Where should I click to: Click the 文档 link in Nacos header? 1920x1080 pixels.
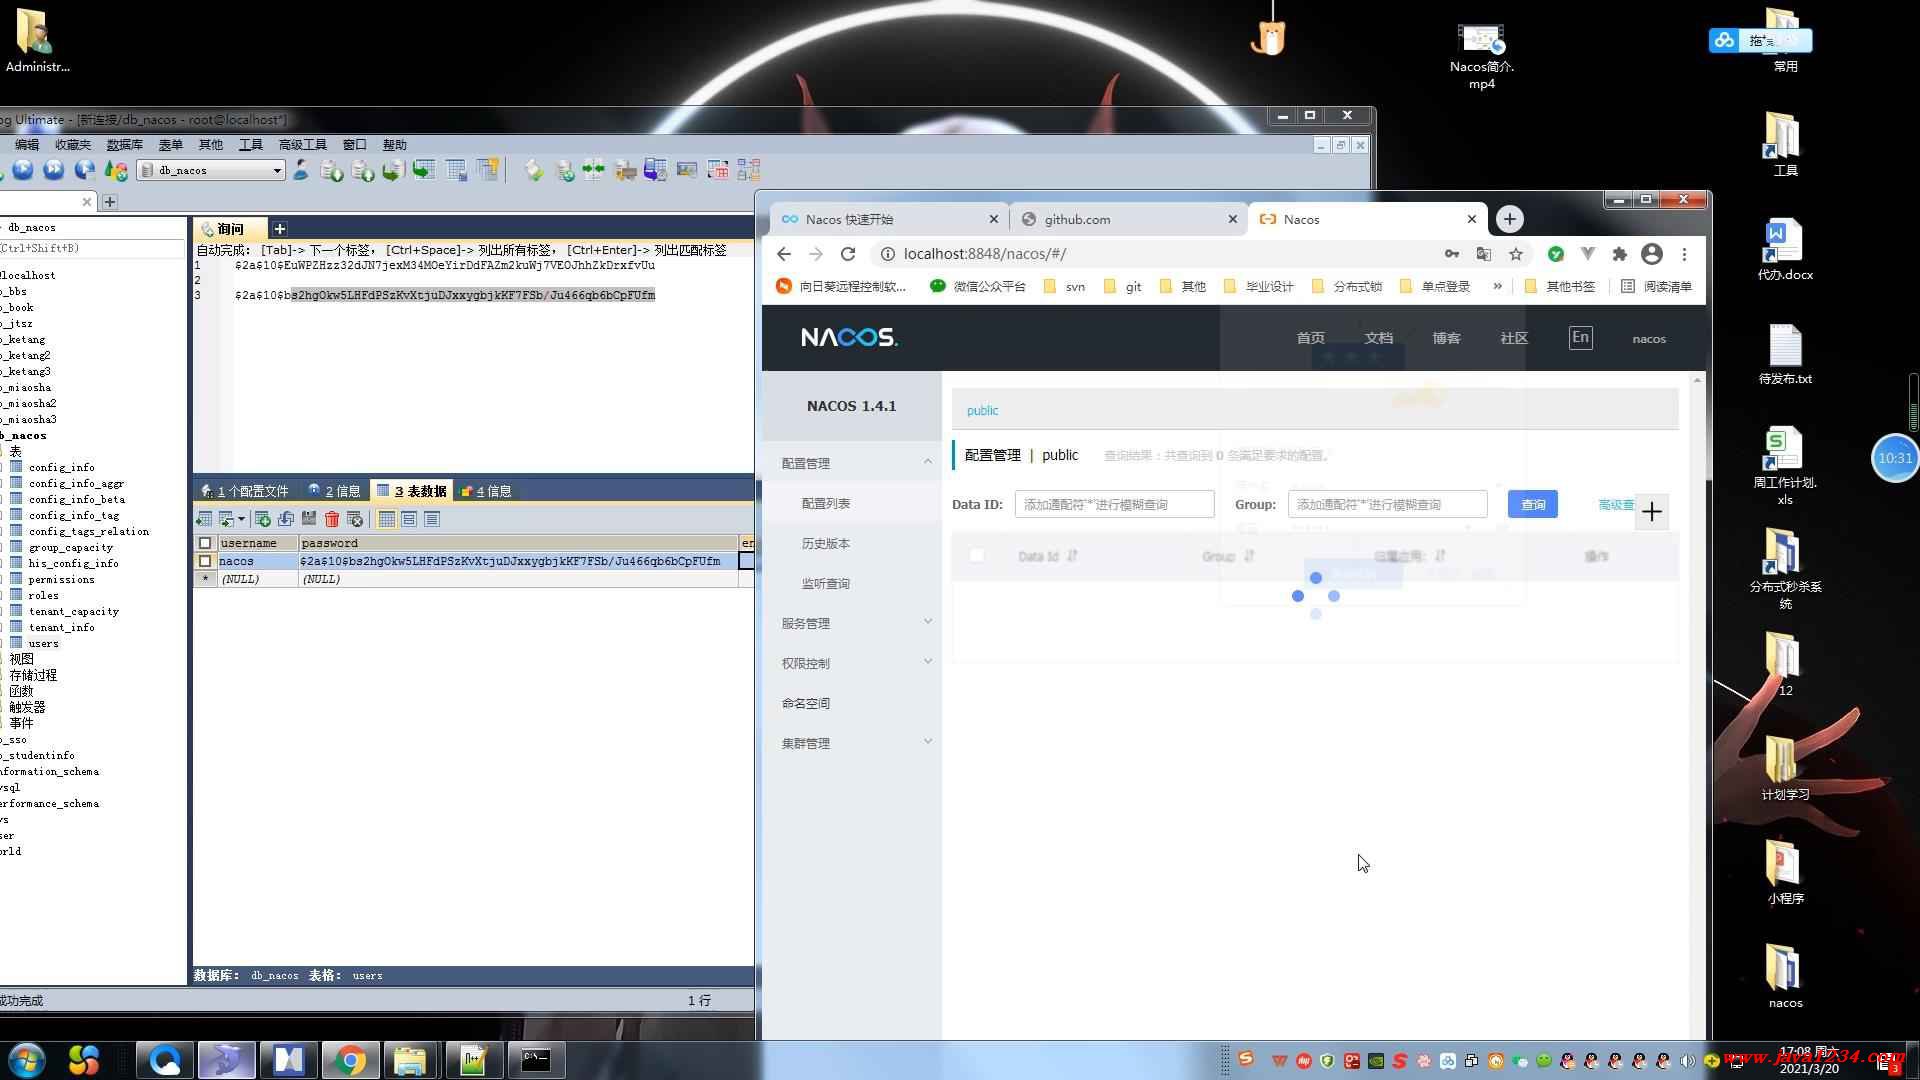(x=1378, y=338)
